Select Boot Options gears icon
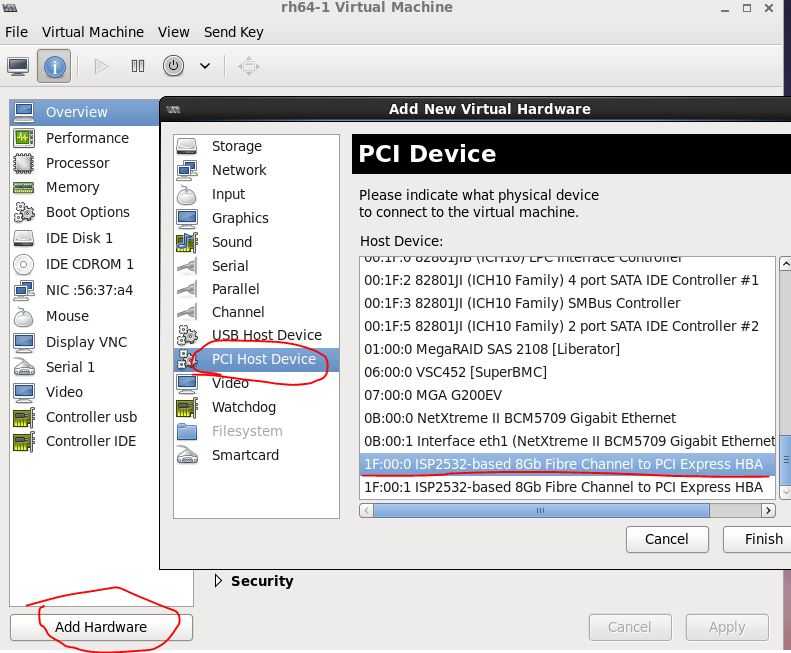This screenshot has width=791, height=653. (x=24, y=212)
